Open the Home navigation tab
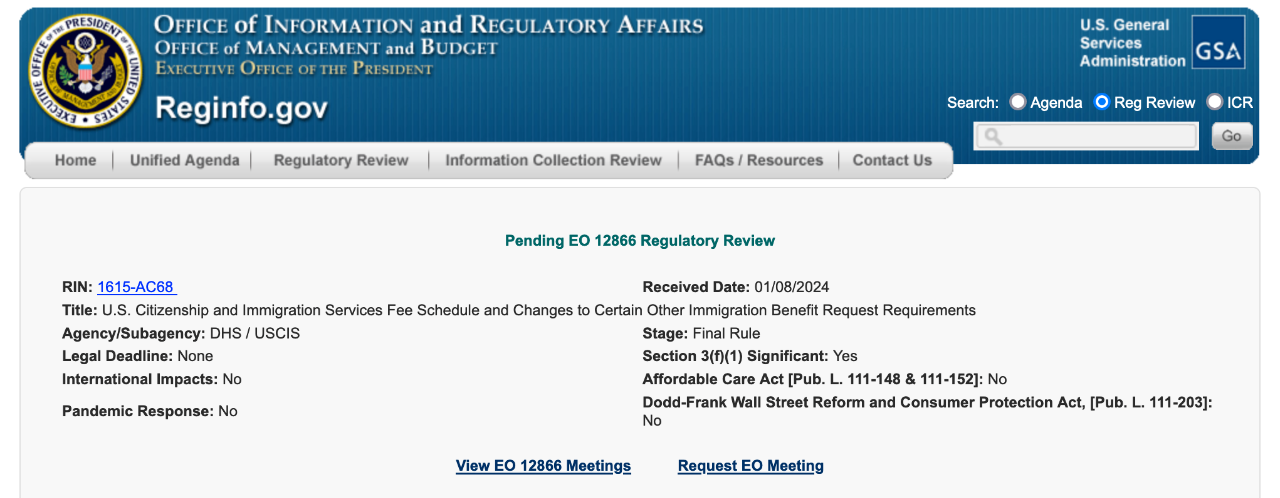The height and width of the screenshot is (498, 1280). click(75, 160)
